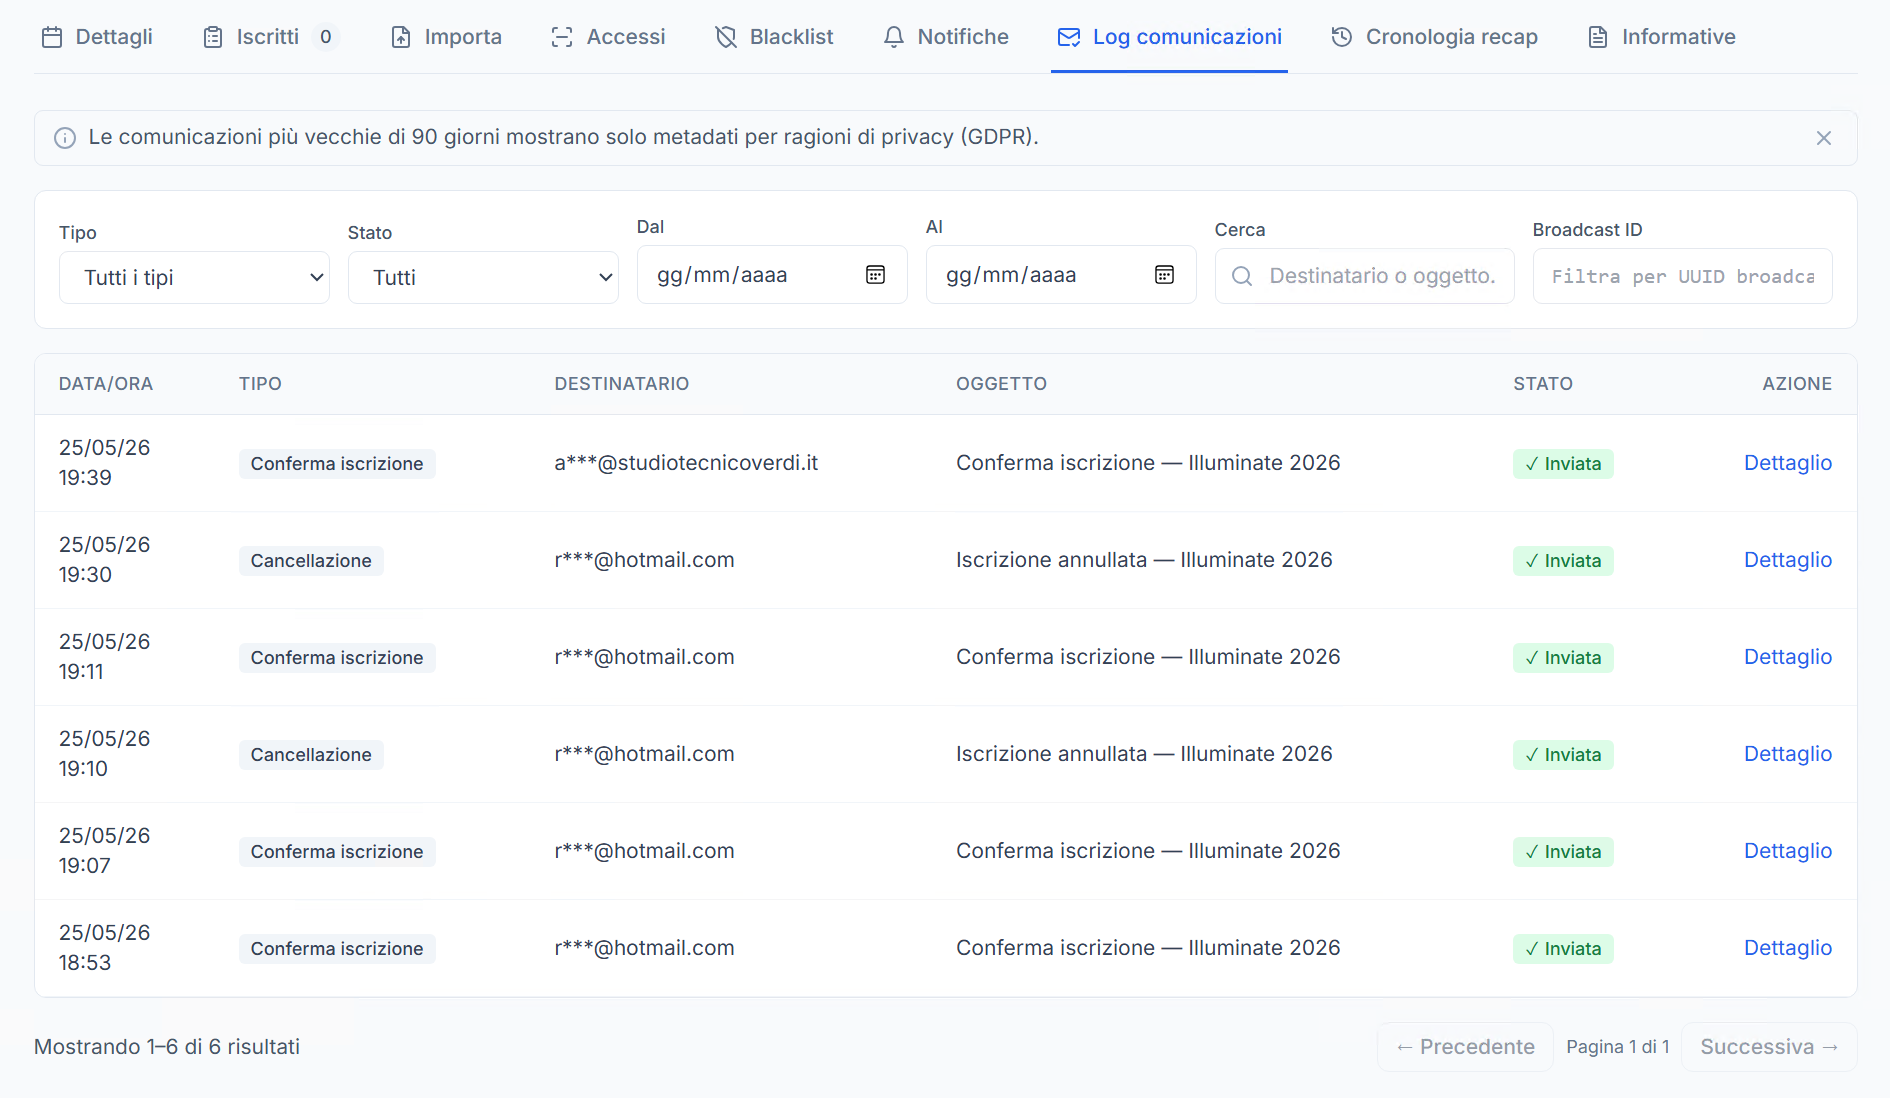The height and width of the screenshot is (1098, 1890).
Task: Click the Broadcast ID filter field
Action: (x=1682, y=276)
